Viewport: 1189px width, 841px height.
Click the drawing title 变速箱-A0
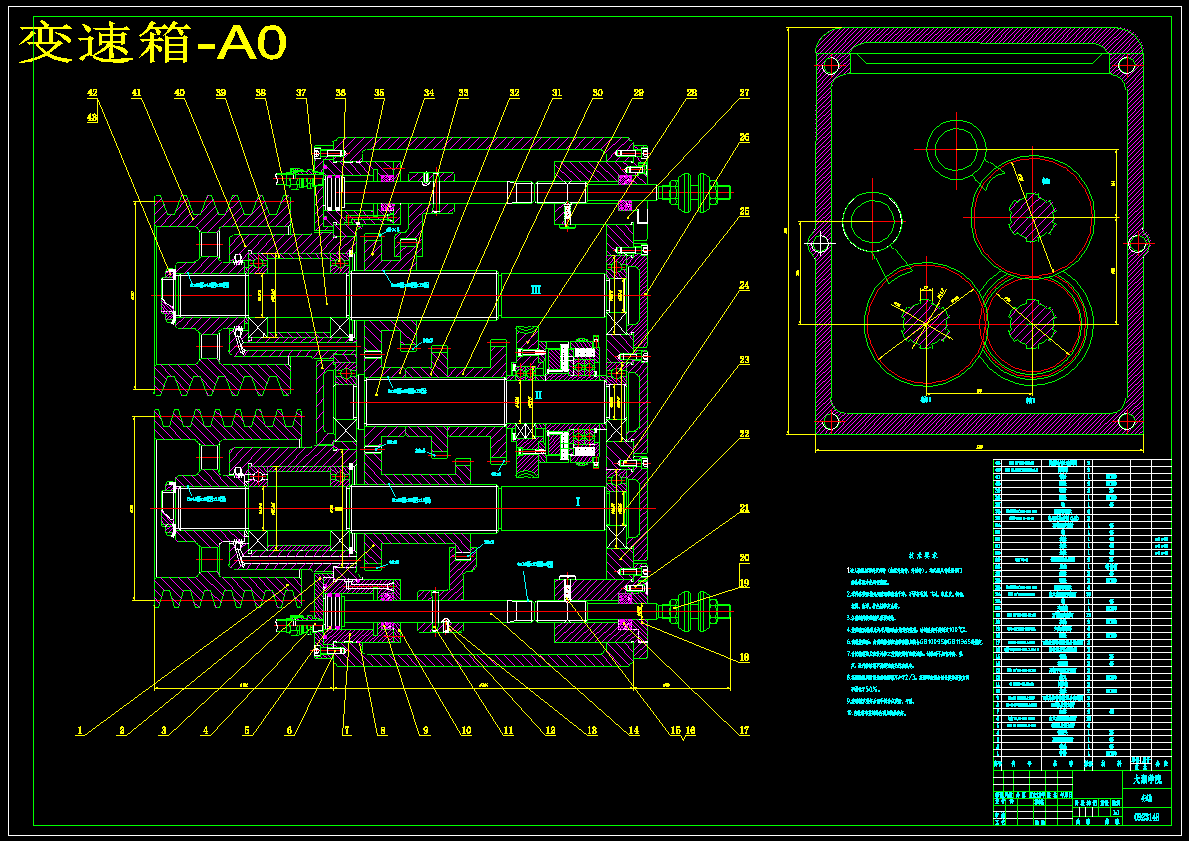152,43
